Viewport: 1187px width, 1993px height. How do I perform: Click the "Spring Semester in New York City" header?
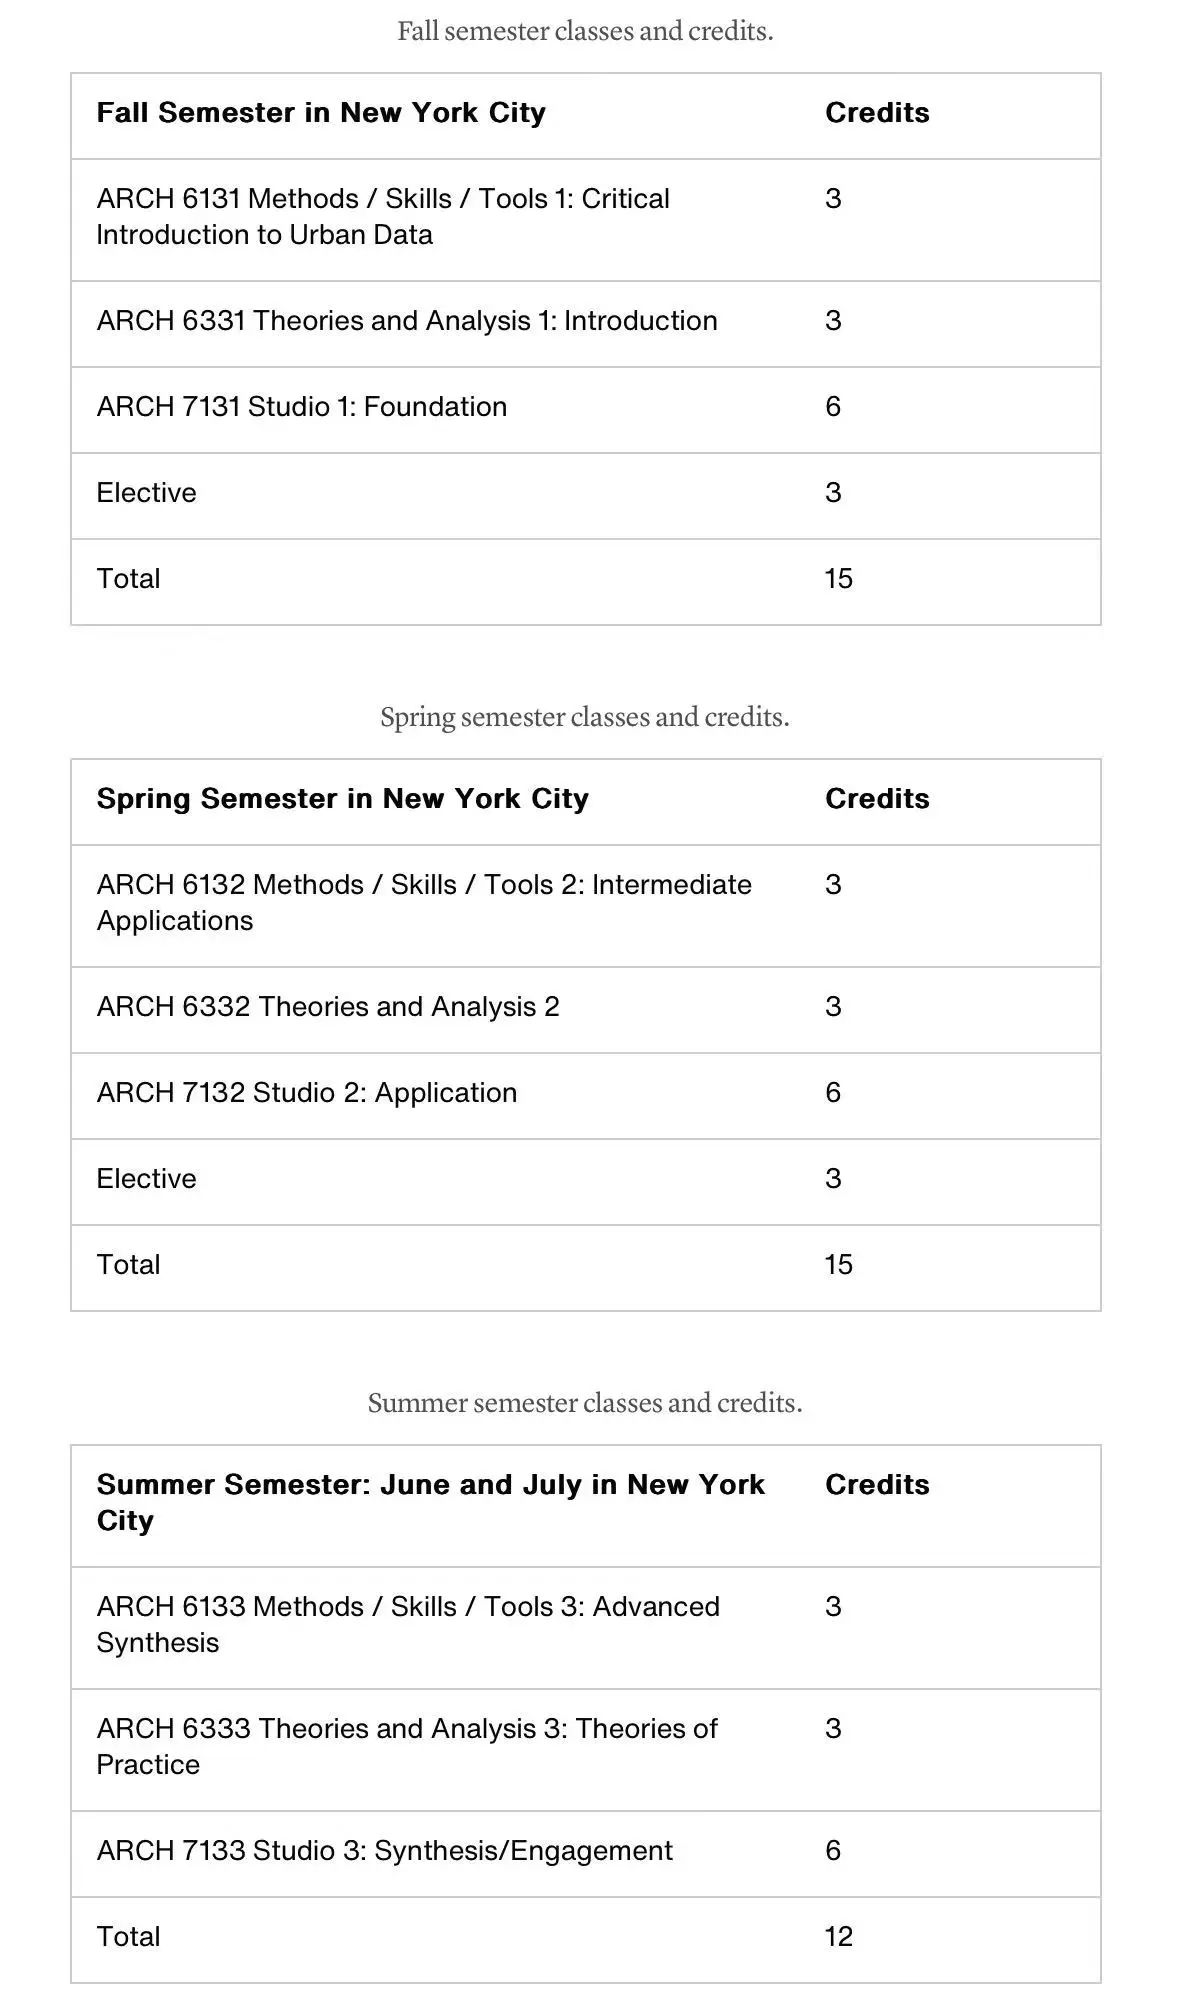(x=343, y=799)
